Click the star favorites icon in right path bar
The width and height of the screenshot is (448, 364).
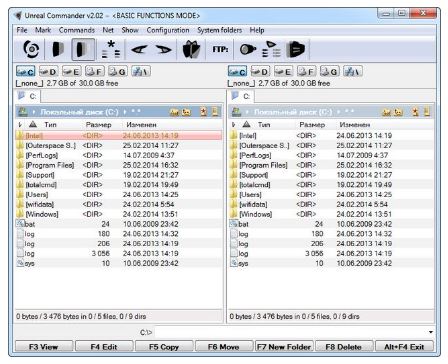[x=415, y=112]
